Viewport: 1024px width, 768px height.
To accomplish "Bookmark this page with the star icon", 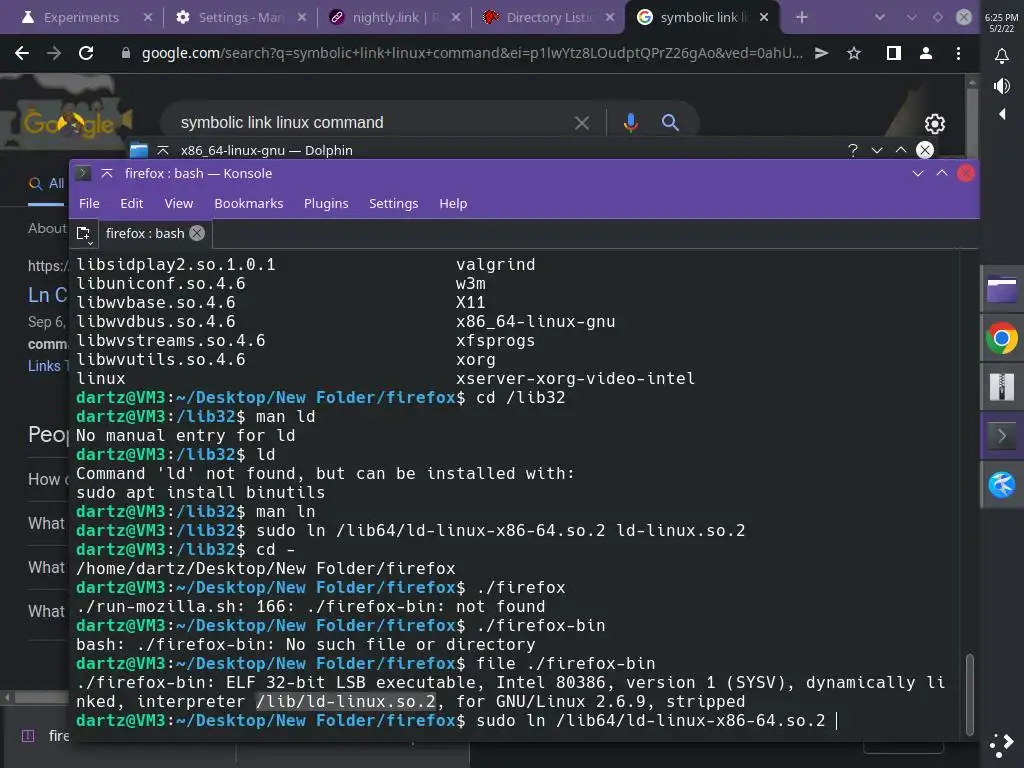I will coord(854,53).
